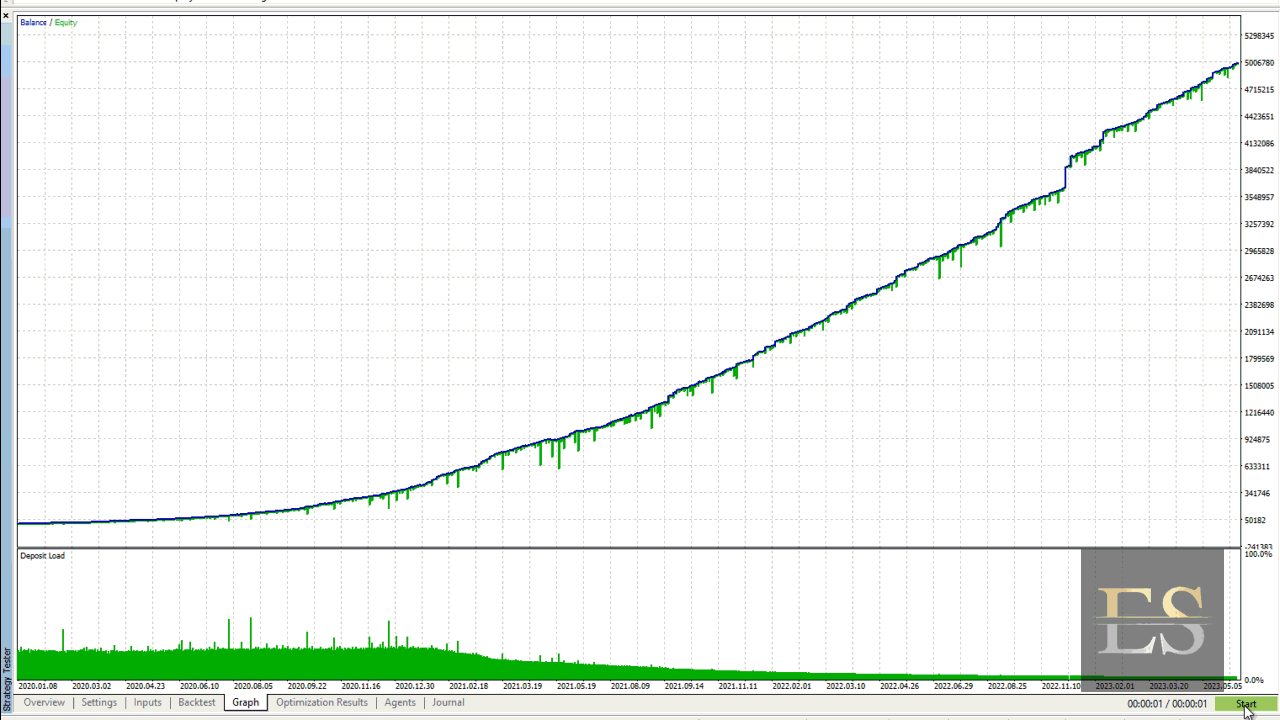
Task: Click the 2965828 balance axis value
Action: 1259,252
